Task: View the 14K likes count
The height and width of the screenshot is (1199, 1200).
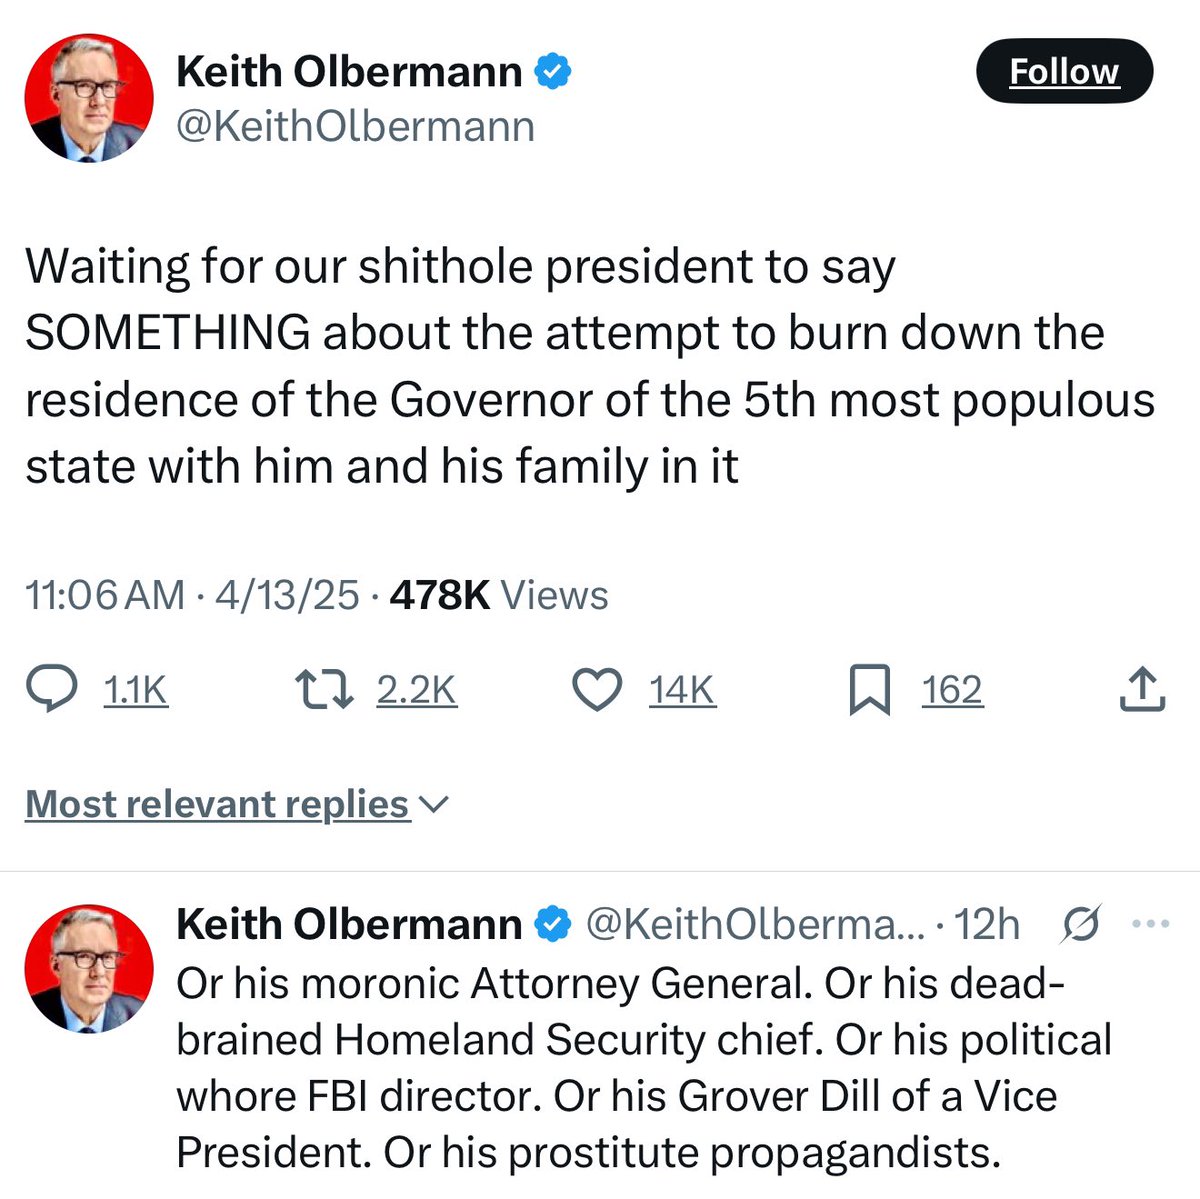Action: click(x=682, y=690)
